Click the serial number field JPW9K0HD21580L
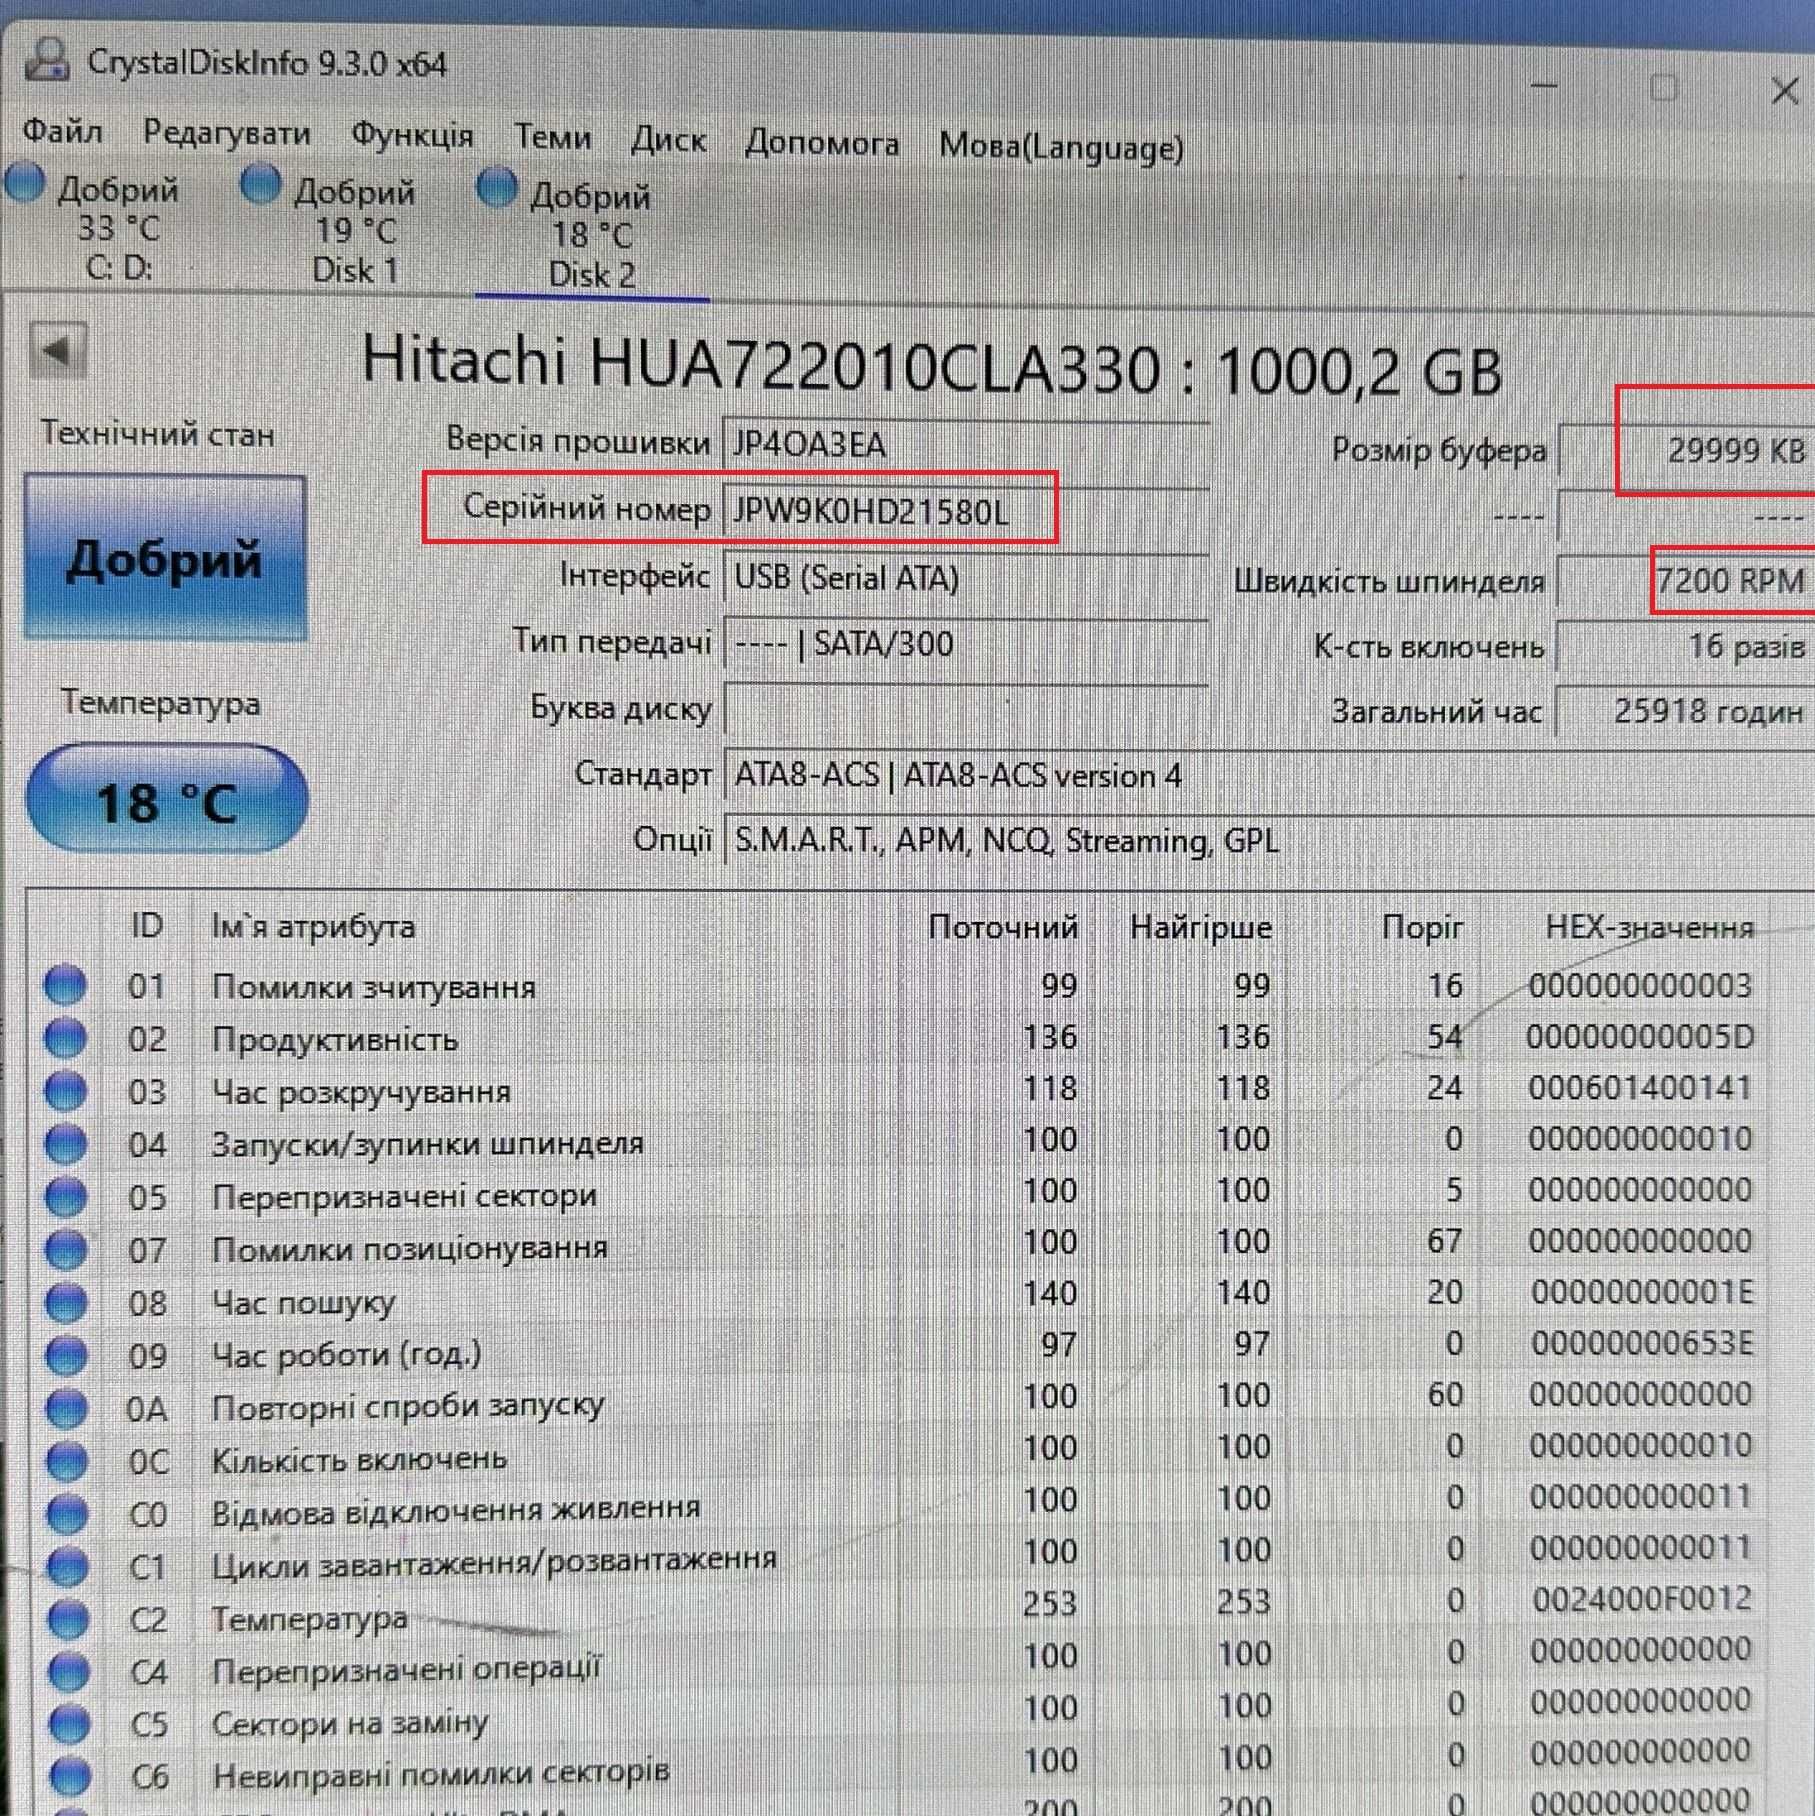Screen dimensions: 1815x1816 tap(965, 511)
